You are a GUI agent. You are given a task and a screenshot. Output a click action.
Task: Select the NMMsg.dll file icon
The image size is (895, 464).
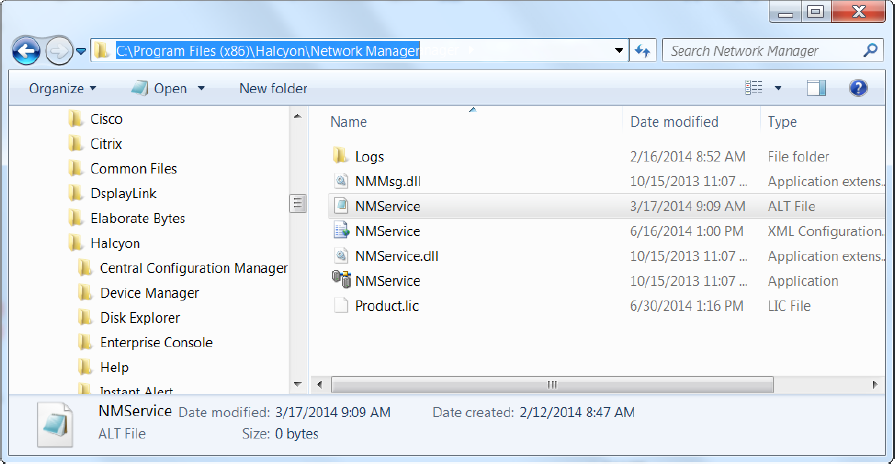(x=341, y=181)
